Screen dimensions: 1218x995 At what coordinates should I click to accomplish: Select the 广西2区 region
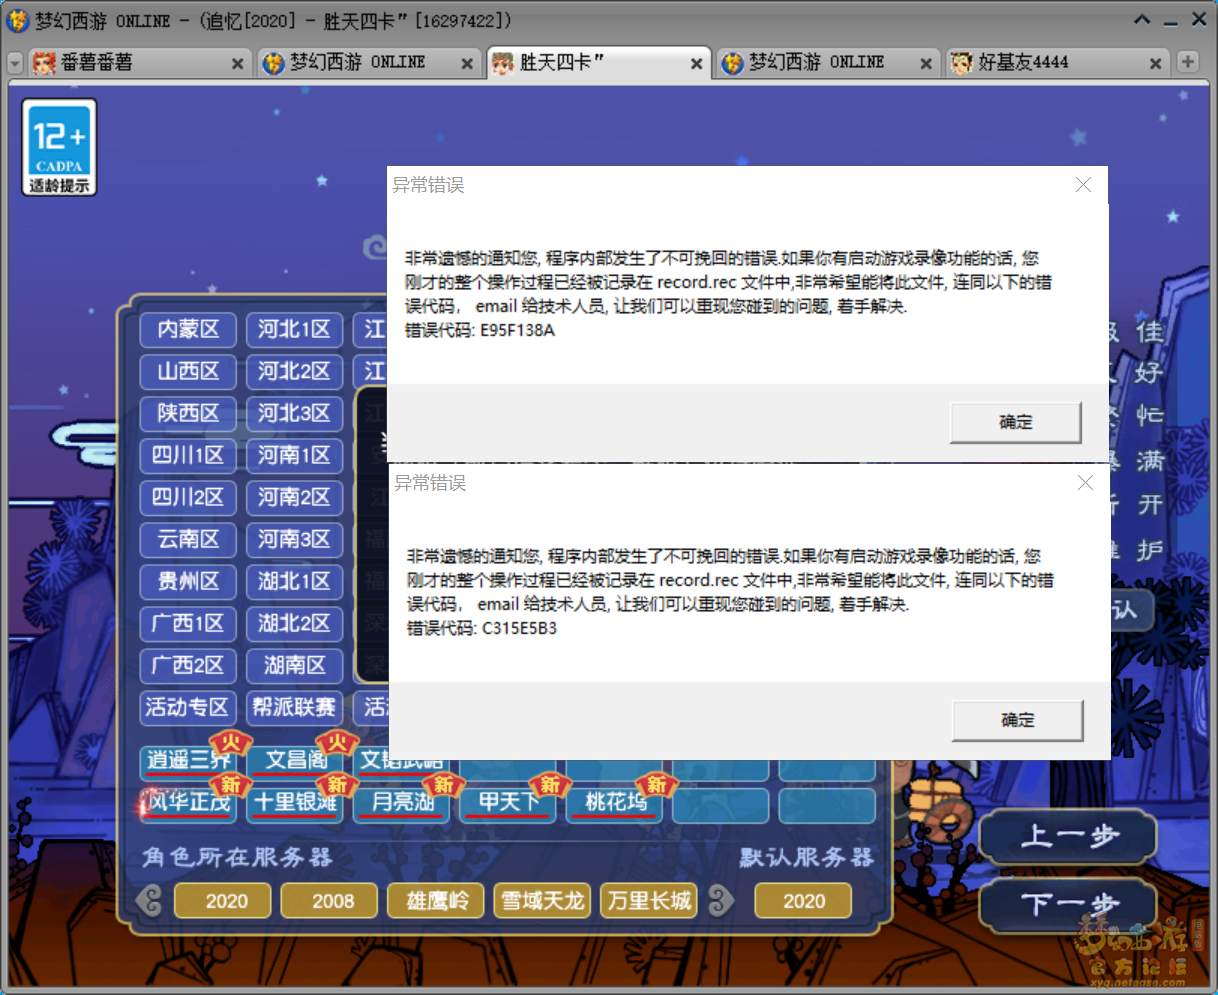point(188,665)
